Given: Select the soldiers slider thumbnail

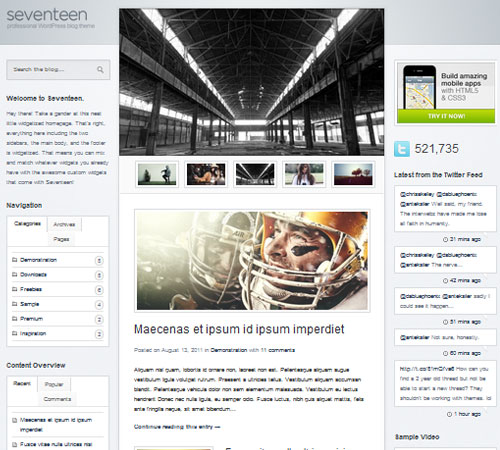Looking at the screenshot, I should 157,174.
